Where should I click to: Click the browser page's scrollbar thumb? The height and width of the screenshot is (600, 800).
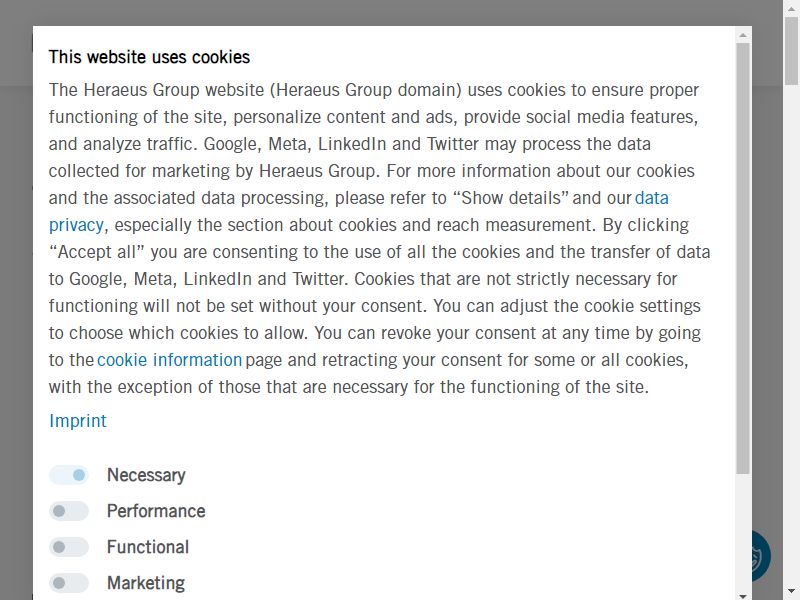pyautogui.click(x=792, y=49)
